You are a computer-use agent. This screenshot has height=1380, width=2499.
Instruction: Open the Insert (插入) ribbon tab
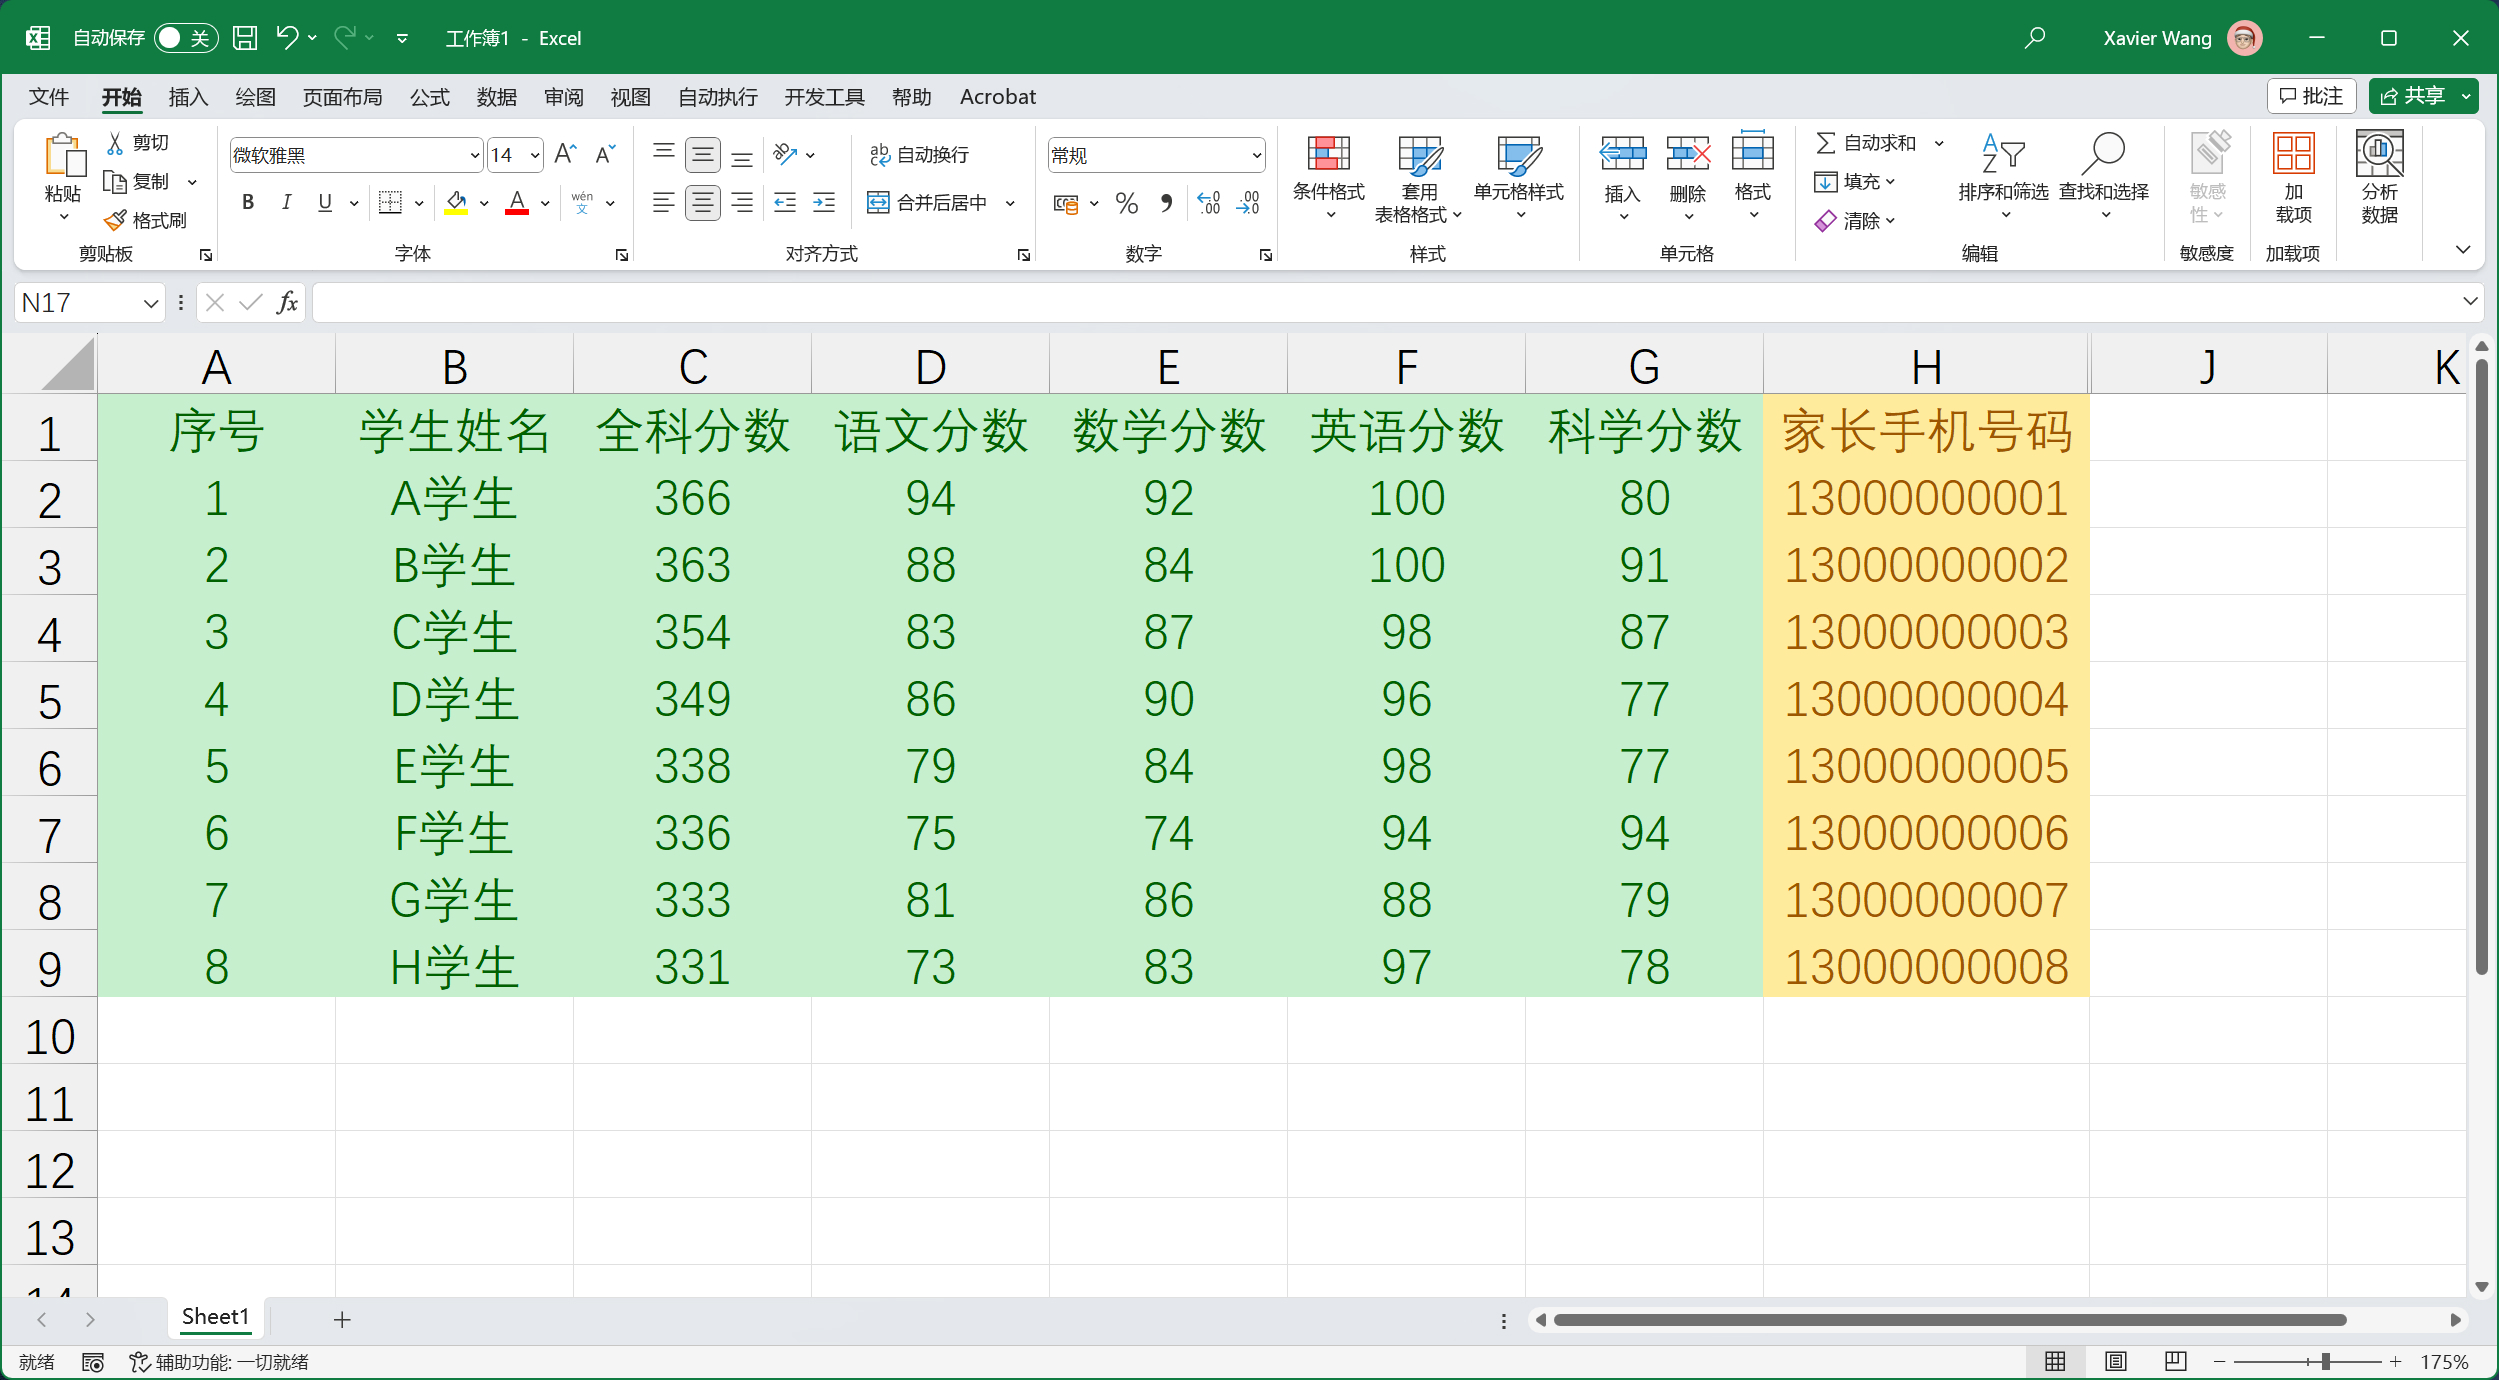coord(188,97)
